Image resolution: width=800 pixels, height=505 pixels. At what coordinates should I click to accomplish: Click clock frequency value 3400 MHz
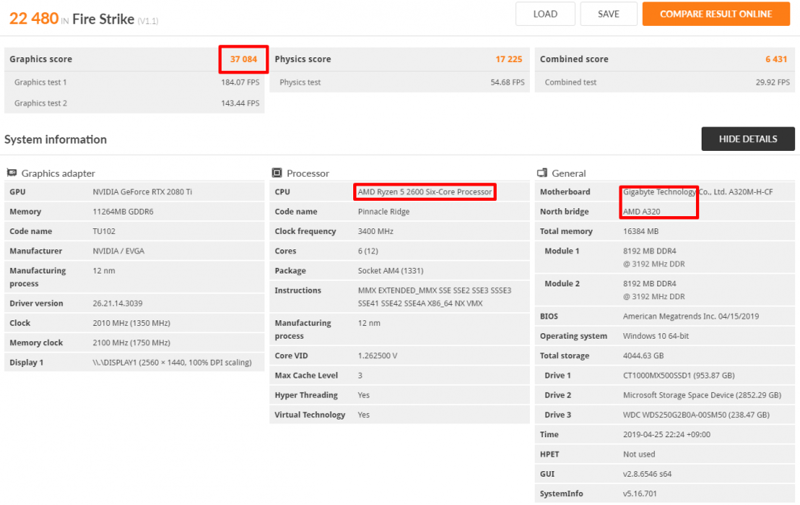[376, 231]
